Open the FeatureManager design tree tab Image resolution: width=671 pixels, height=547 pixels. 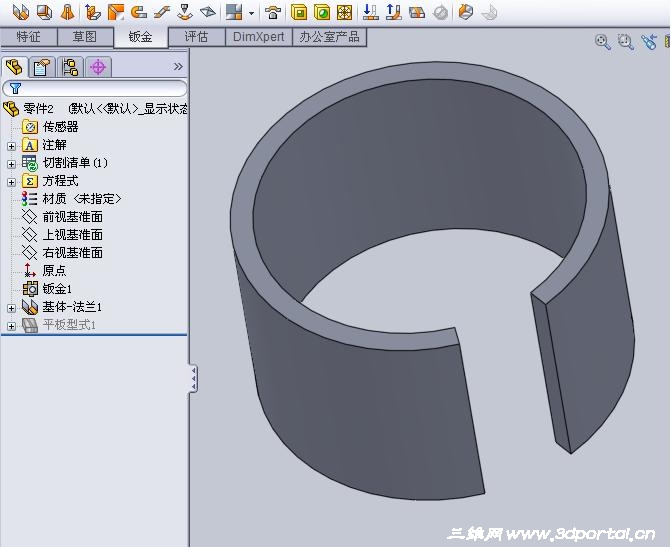click(15, 67)
